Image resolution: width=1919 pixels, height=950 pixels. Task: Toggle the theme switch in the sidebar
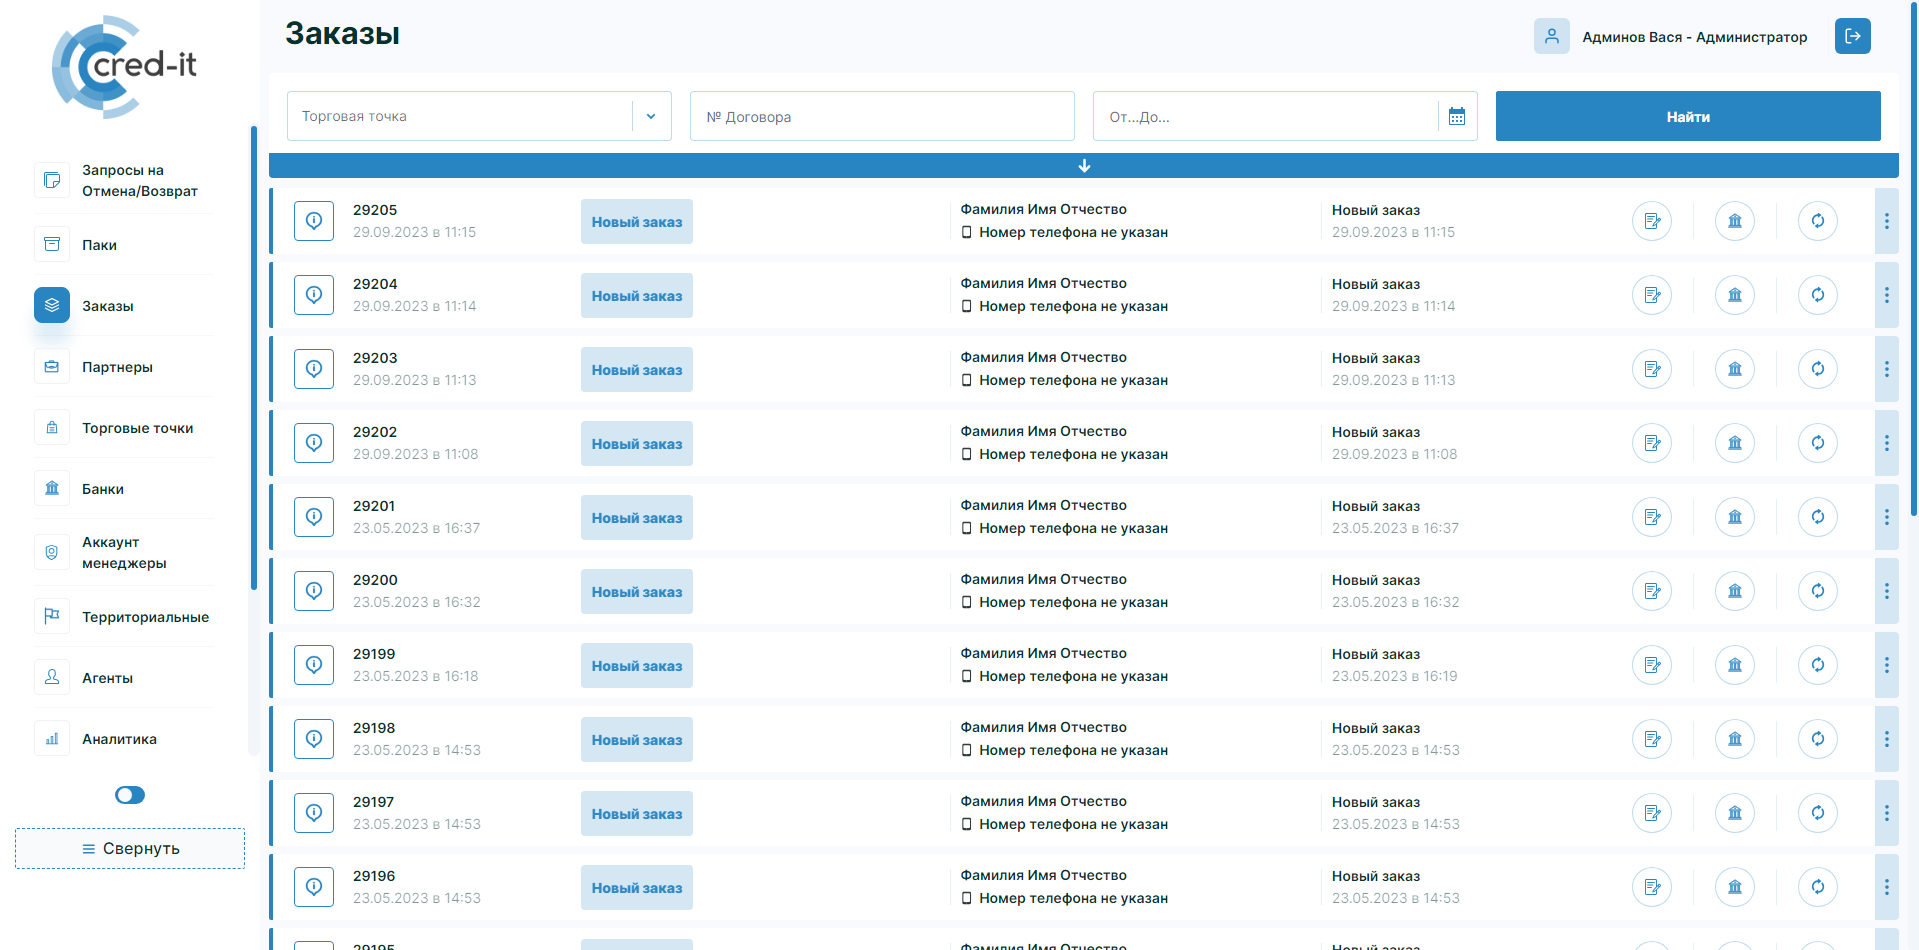point(130,795)
